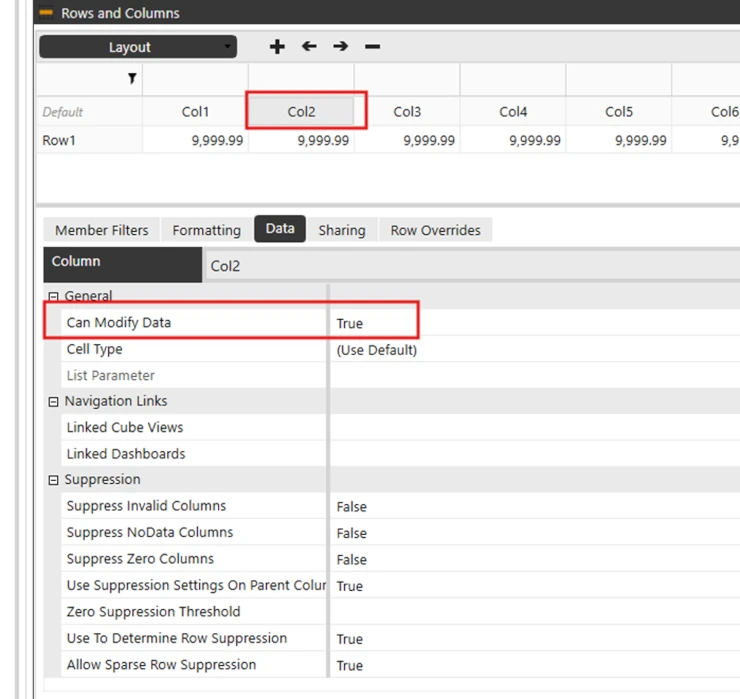Screen dimensions: 740x699
Task: Click the Suppress NoData Columns label
Action: tap(150, 532)
